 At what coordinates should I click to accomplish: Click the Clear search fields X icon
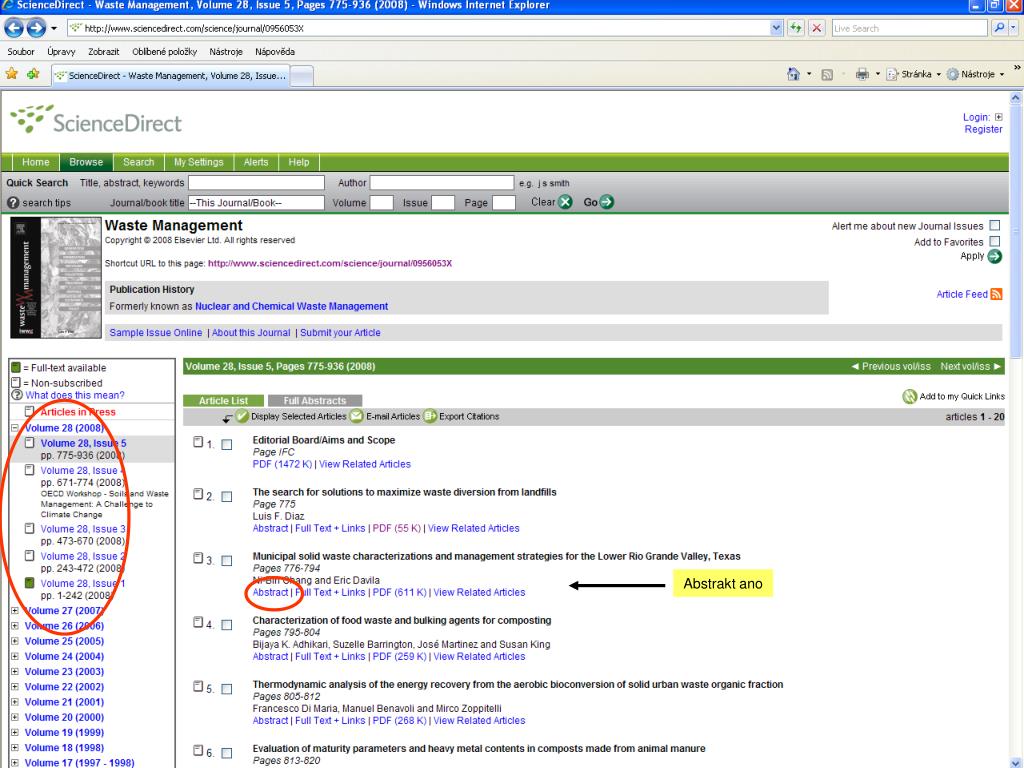[566, 202]
